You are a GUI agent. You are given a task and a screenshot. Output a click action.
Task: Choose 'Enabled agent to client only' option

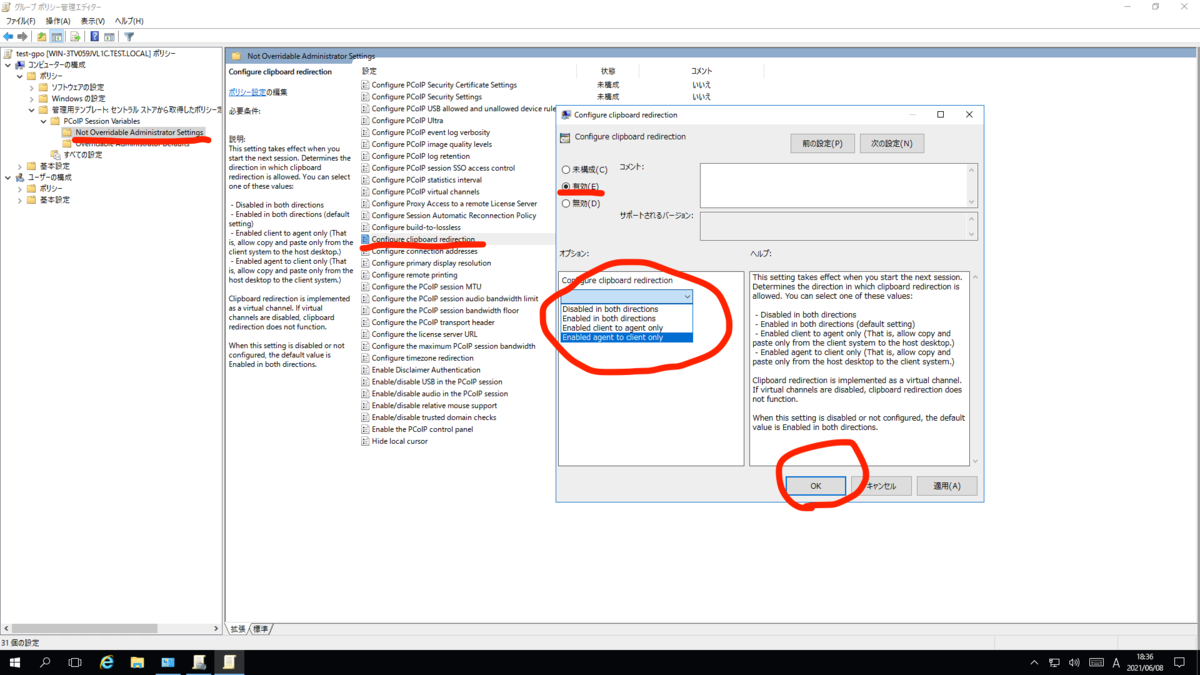click(627, 338)
